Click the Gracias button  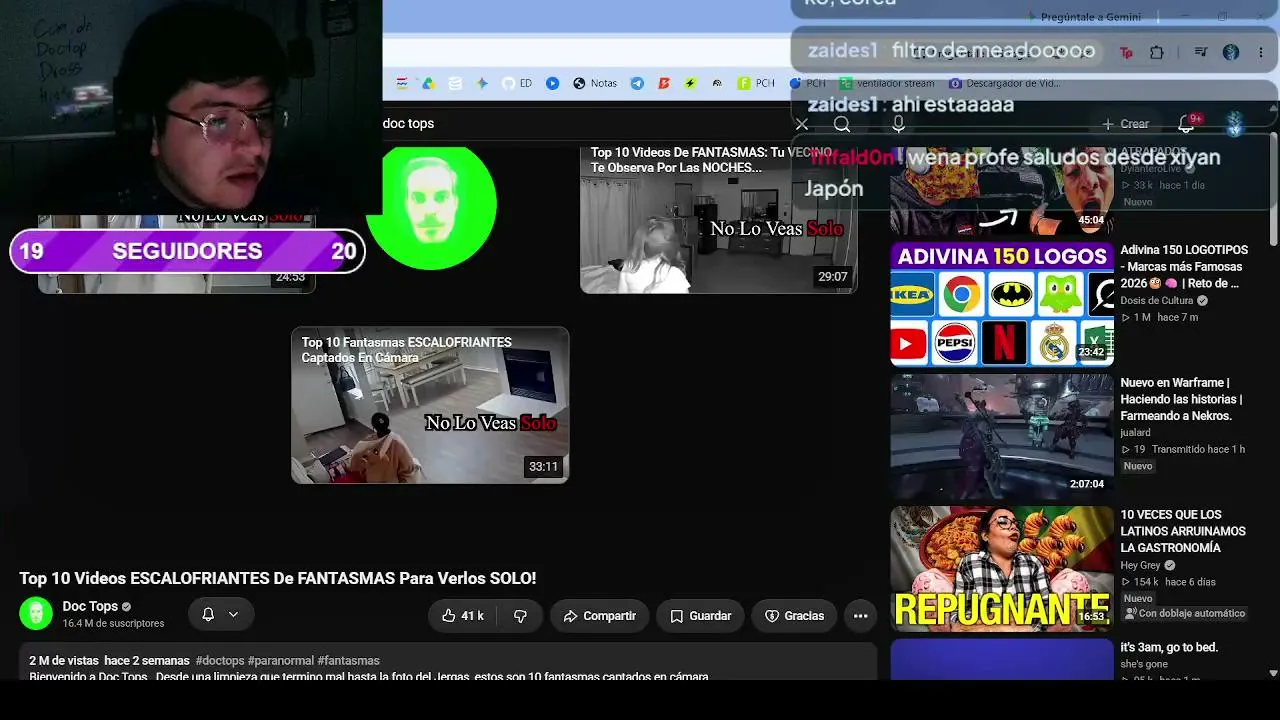pos(795,616)
